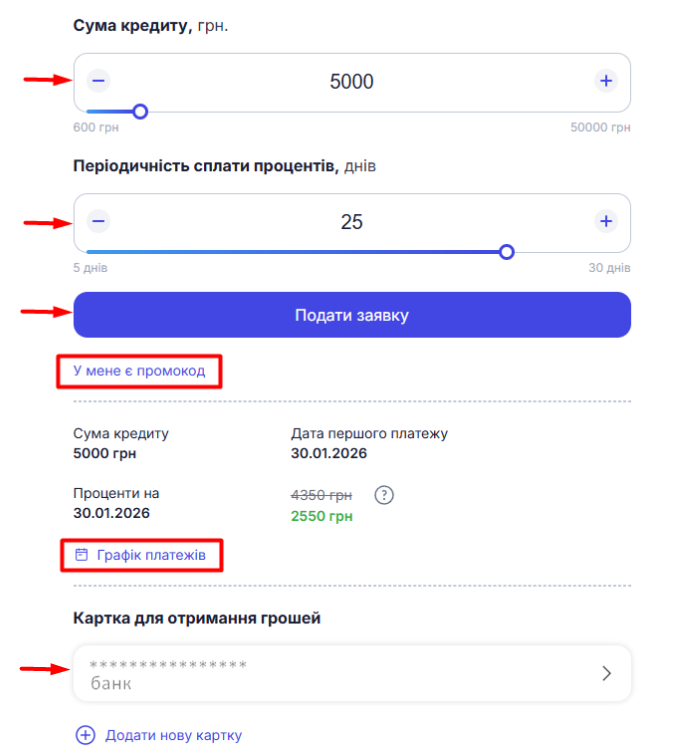Increase the loan amount with the plus button

pos(605,81)
